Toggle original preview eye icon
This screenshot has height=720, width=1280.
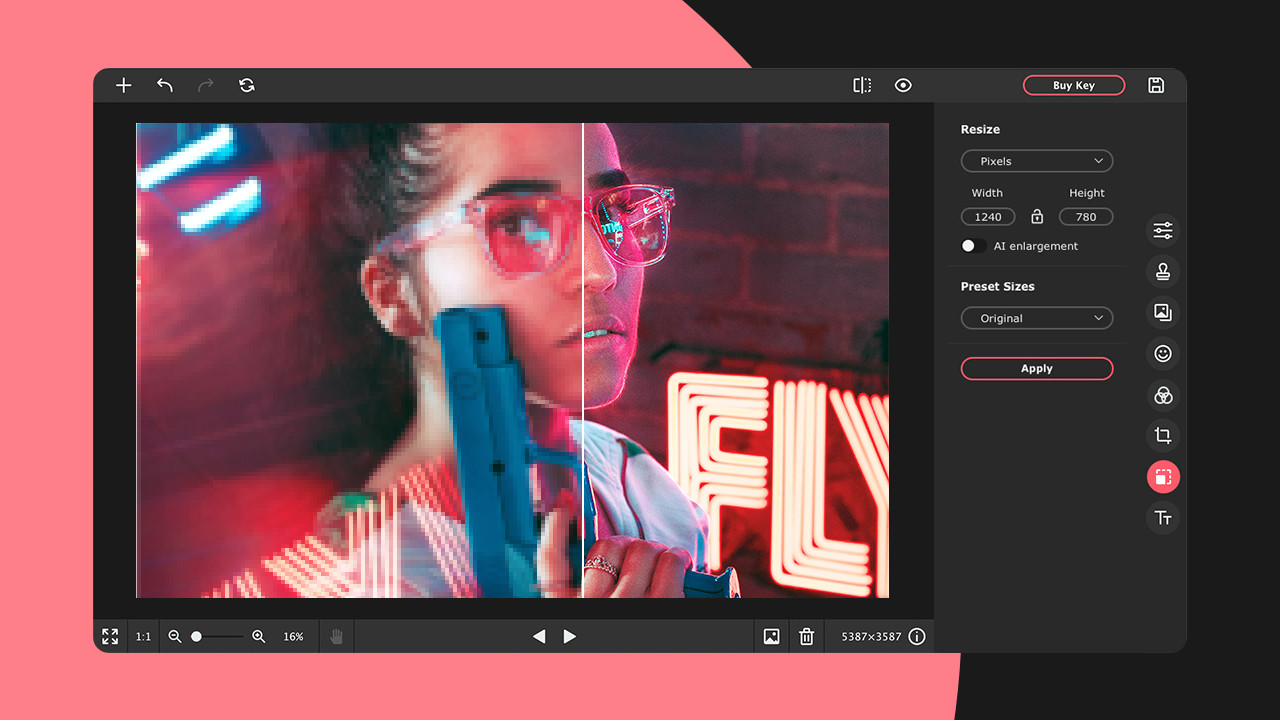(x=903, y=86)
